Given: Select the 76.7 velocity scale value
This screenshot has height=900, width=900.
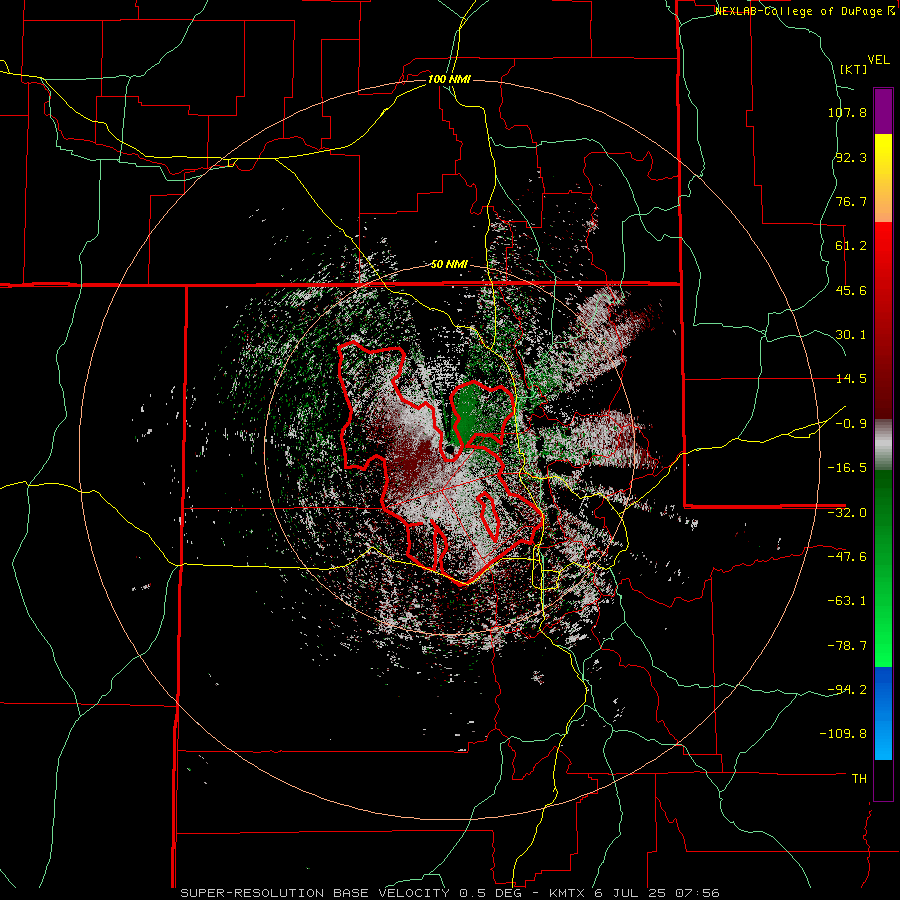Looking at the screenshot, I should tap(851, 201).
